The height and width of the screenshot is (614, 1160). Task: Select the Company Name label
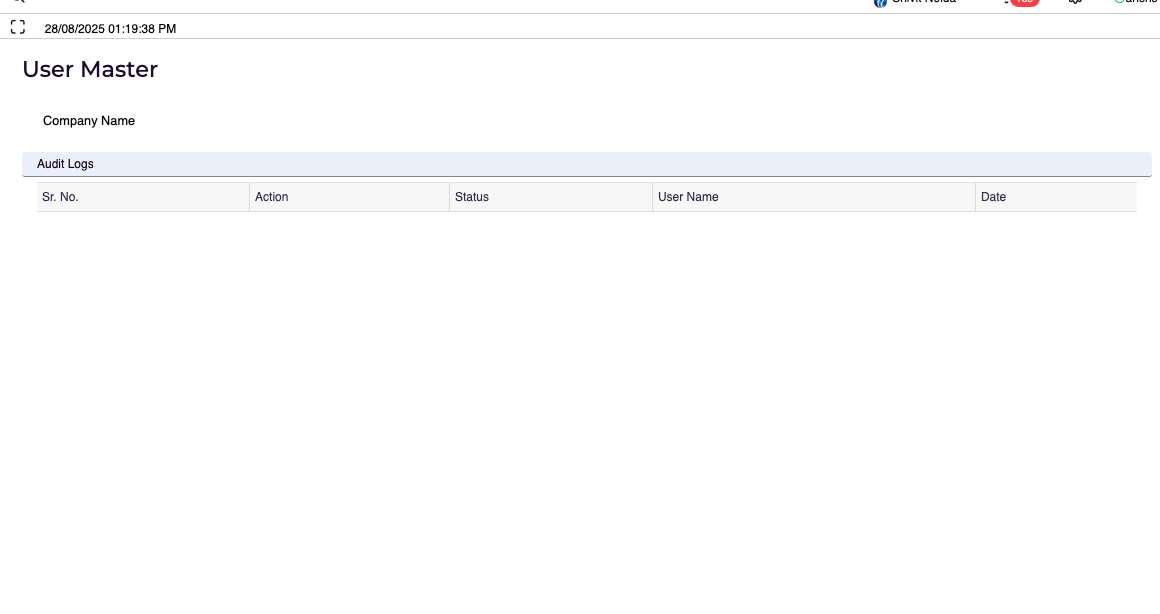pyautogui.click(x=89, y=121)
